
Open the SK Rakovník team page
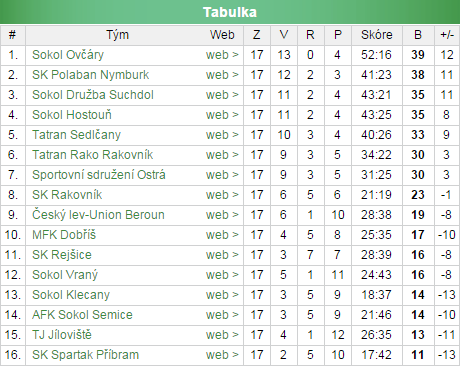coord(67,195)
